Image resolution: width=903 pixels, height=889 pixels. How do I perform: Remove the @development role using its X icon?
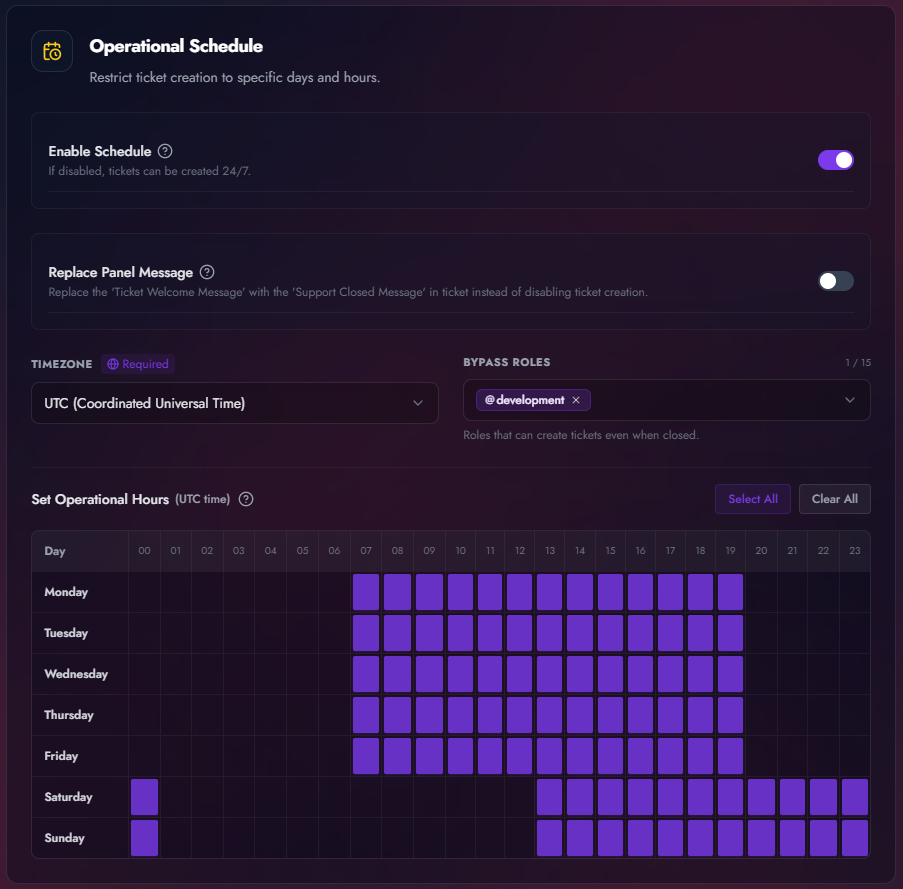click(x=576, y=399)
